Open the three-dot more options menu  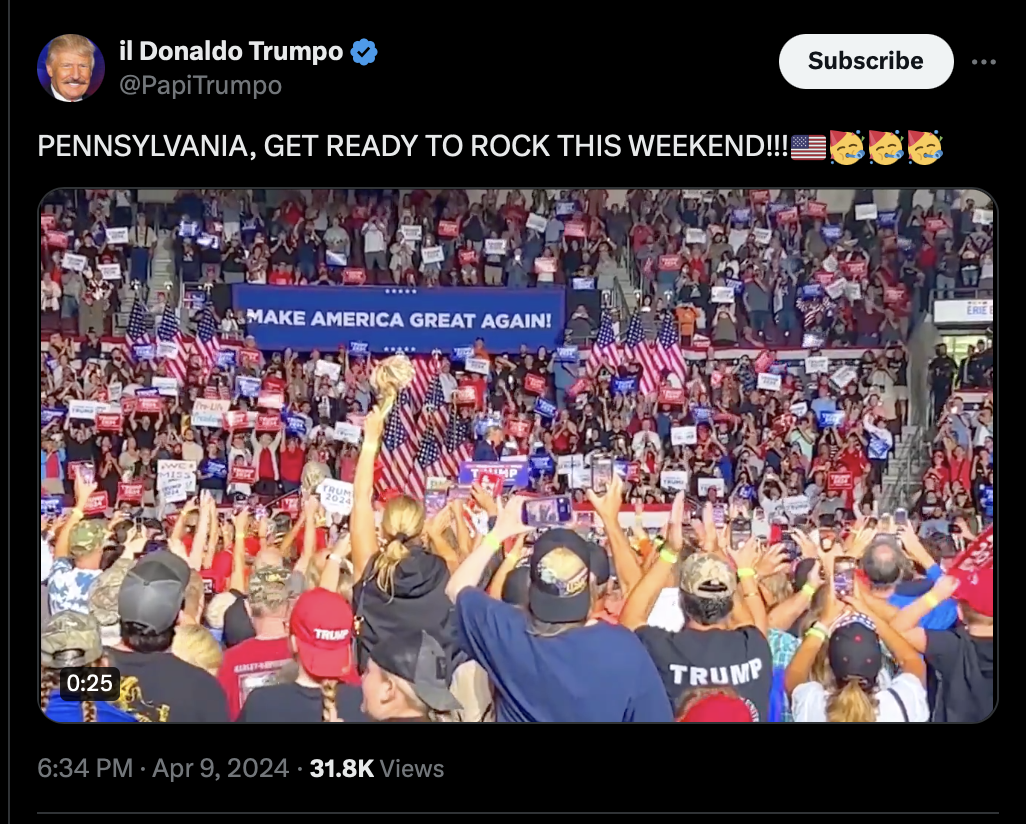[x=983, y=62]
